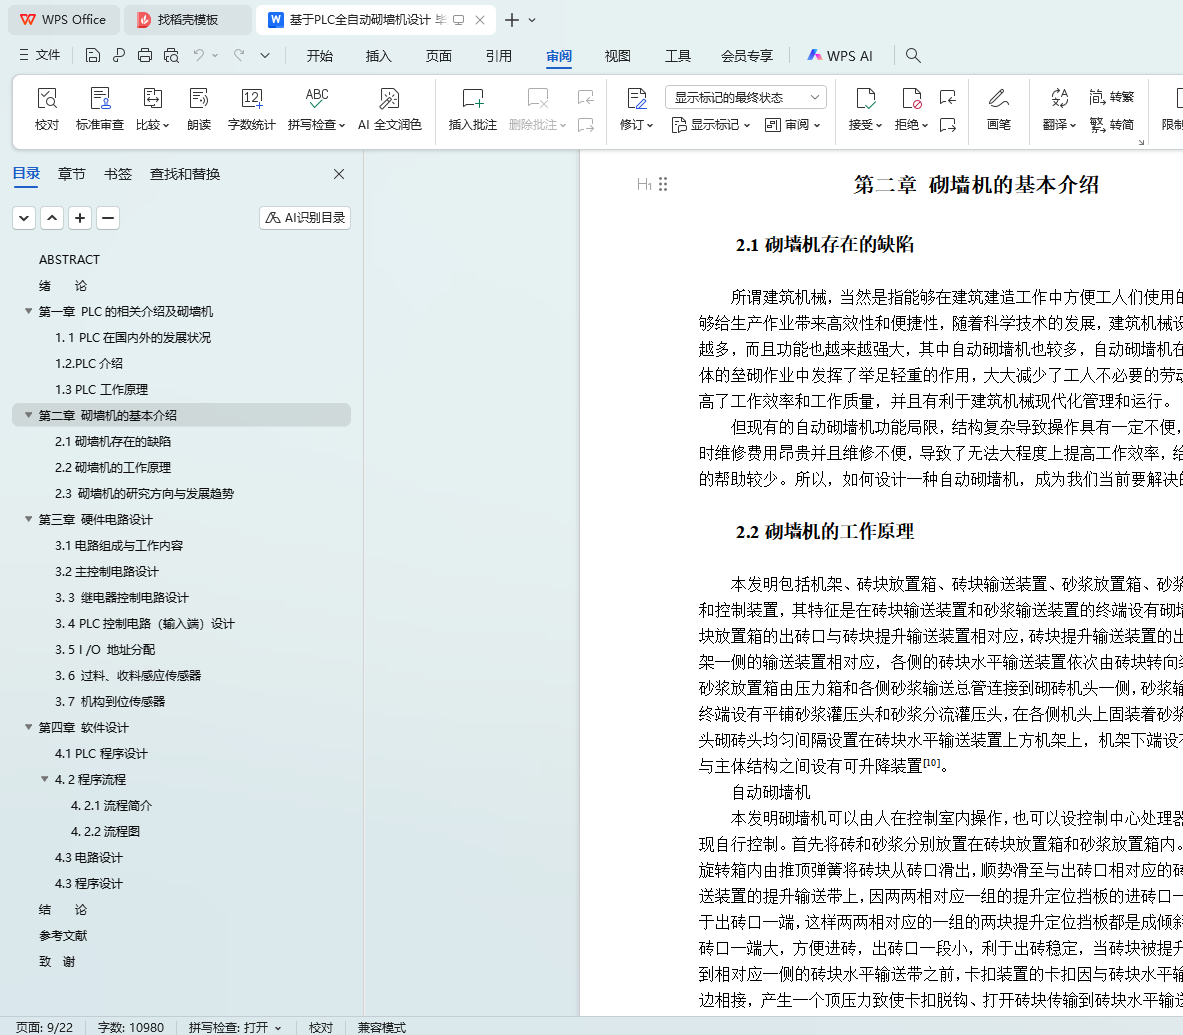This screenshot has height=1035, width=1183.
Task: Open 显示标记的最终状态 dropdown
Action: click(x=745, y=97)
